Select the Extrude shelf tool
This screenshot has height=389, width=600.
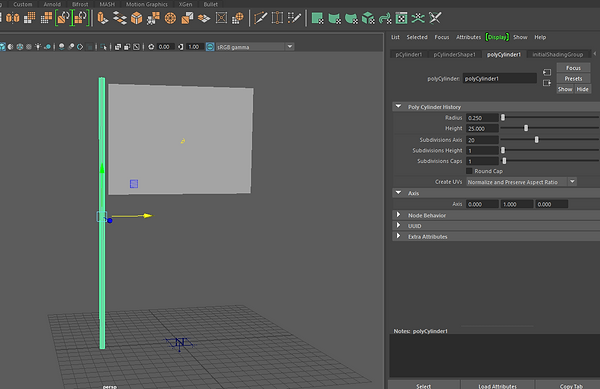[103, 18]
